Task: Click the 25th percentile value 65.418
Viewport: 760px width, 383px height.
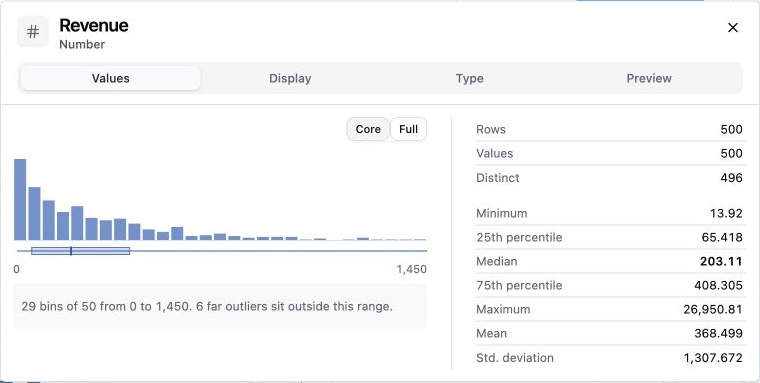Action: pos(722,237)
